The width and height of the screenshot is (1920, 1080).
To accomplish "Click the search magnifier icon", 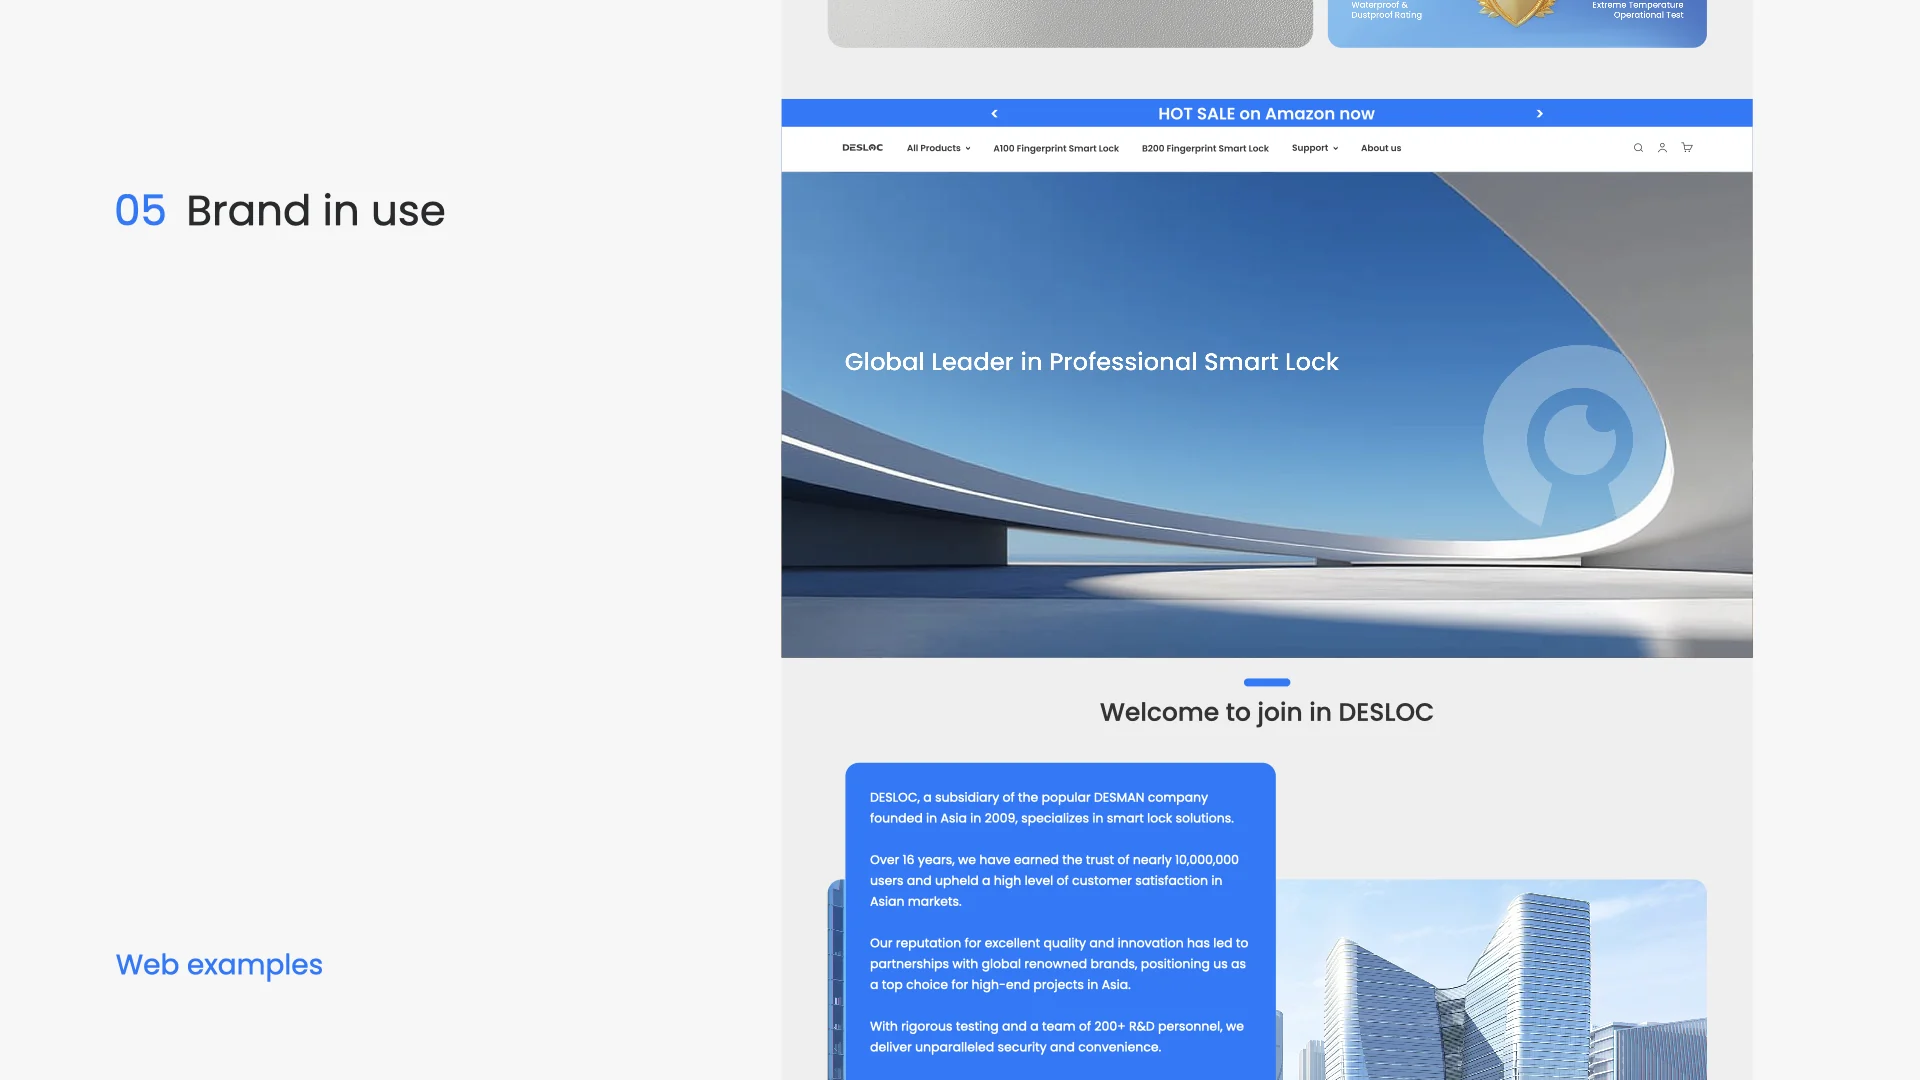I will pos(1638,148).
